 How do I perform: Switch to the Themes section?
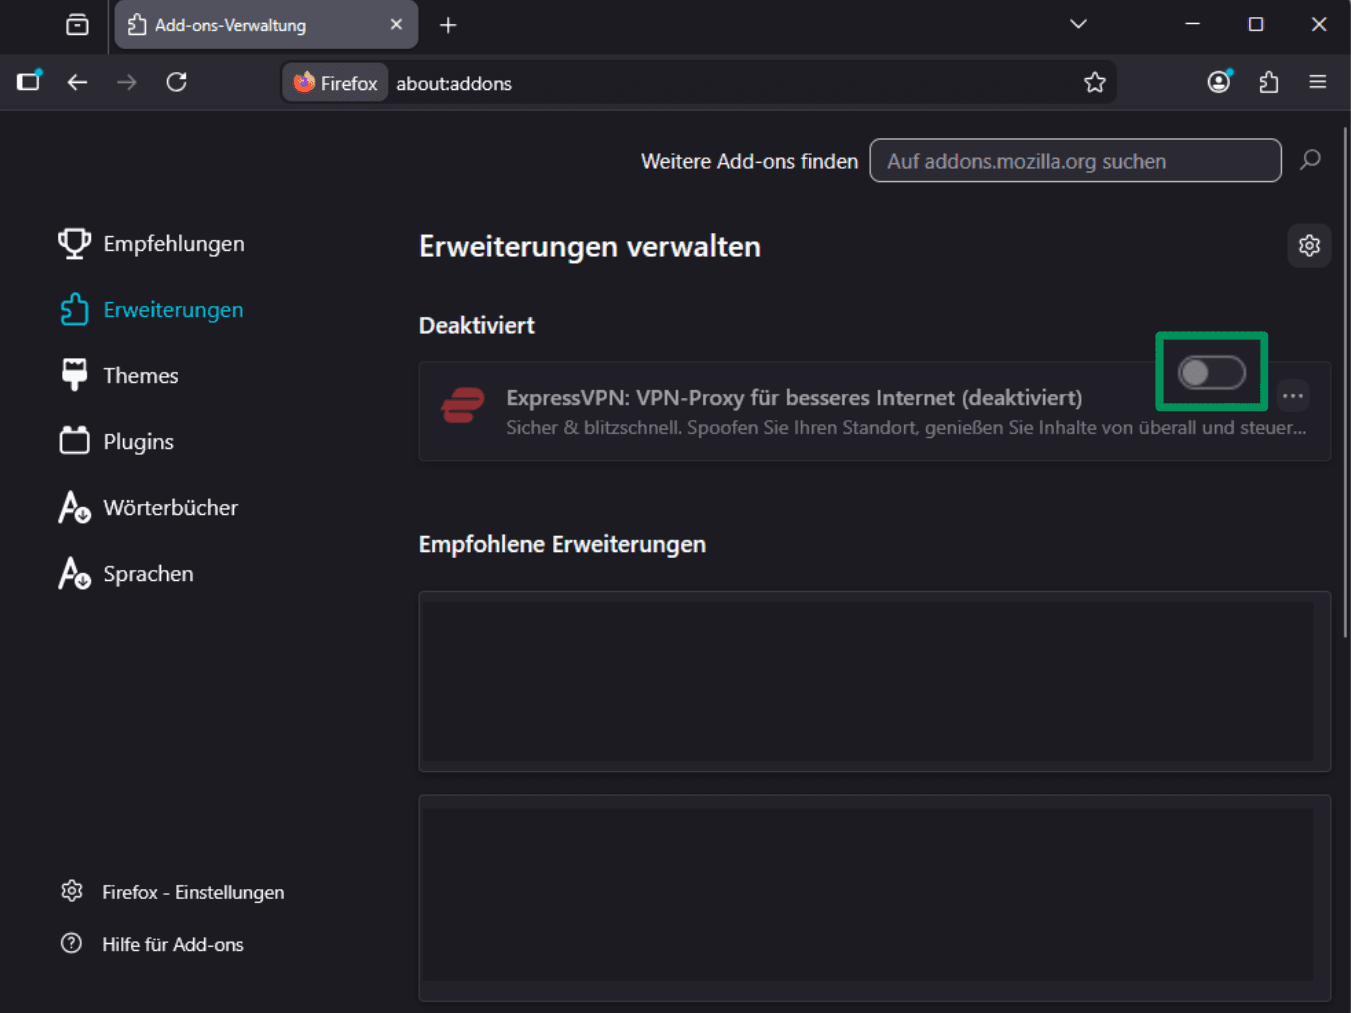(140, 375)
